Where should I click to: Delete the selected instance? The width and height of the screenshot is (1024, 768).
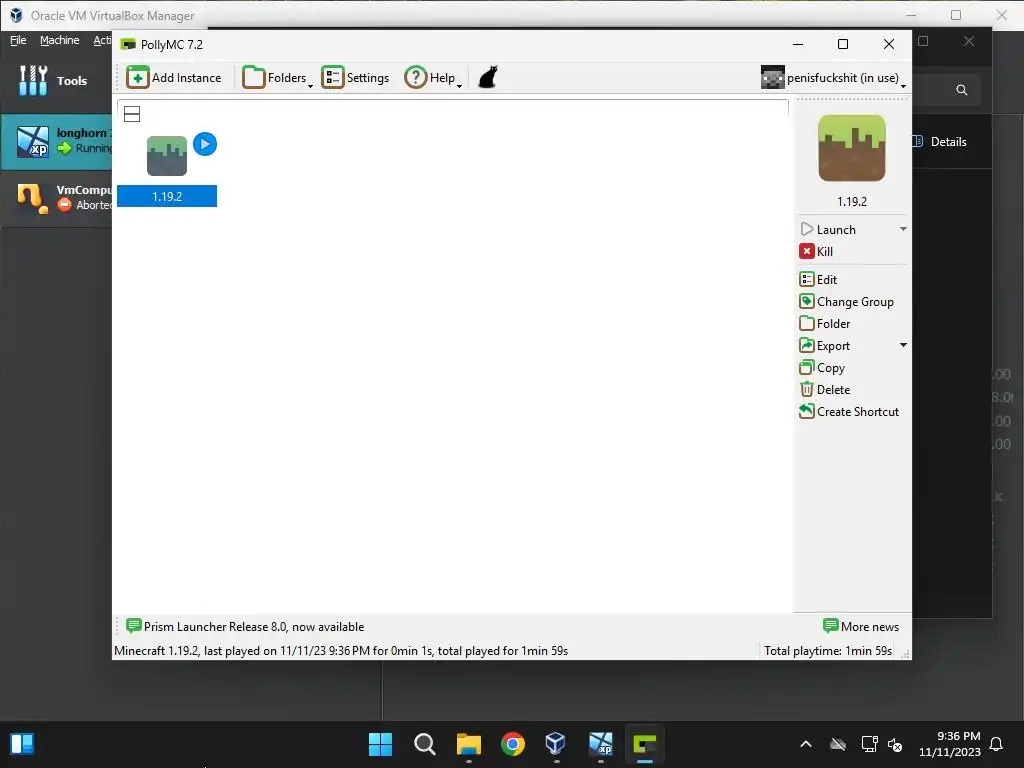pyautogui.click(x=825, y=389)
